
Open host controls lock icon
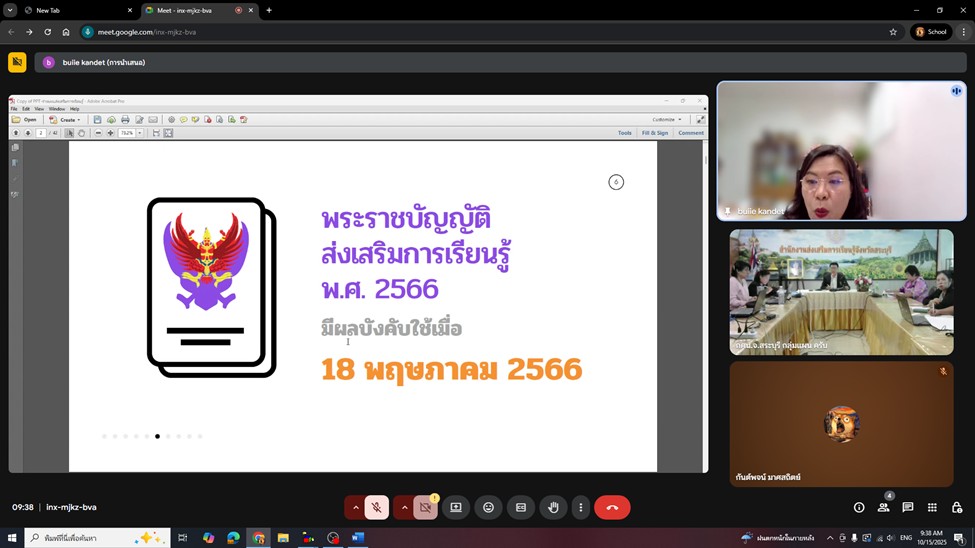[x=957, y=507]
